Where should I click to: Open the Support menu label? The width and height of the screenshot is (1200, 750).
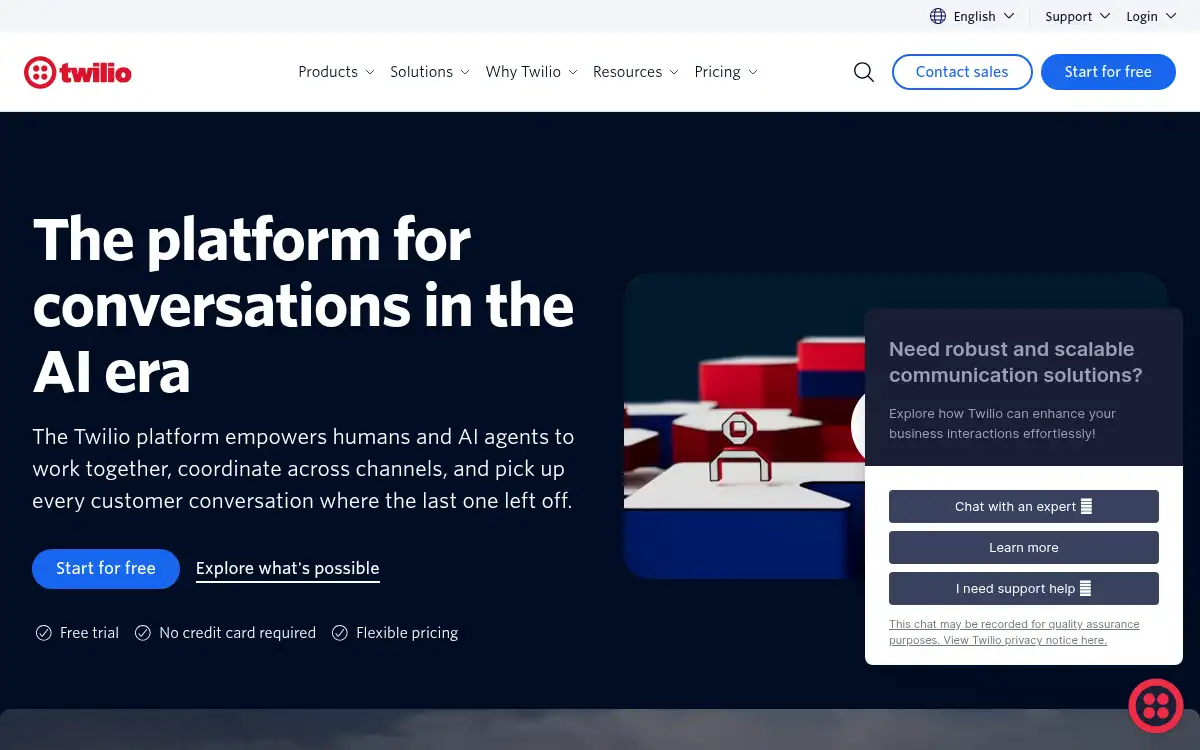(x=1068, y=16)
